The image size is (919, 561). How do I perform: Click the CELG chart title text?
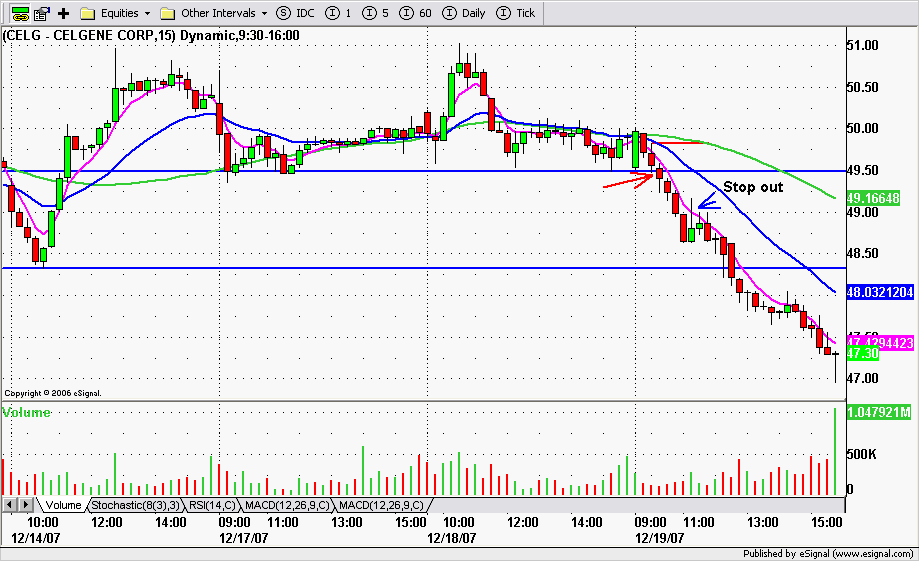[x=151, y=35]
